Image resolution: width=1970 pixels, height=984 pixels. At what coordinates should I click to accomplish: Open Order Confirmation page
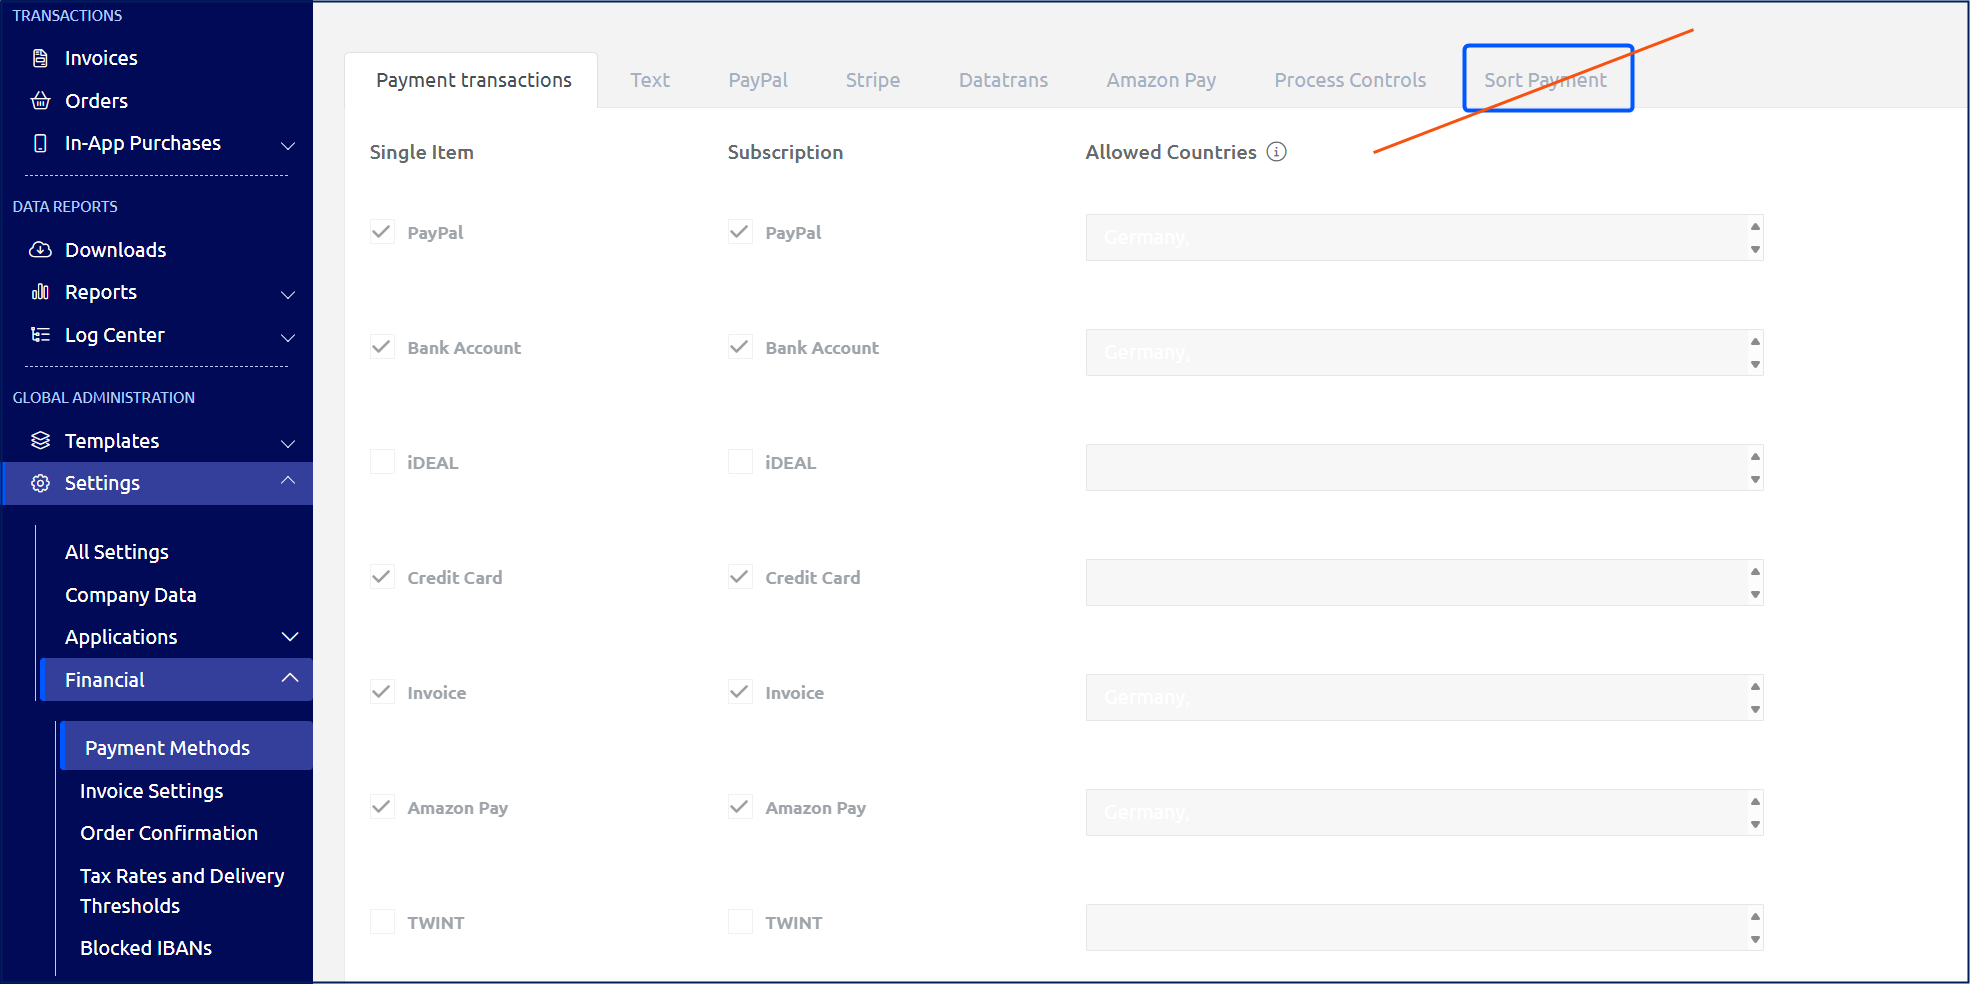169,833
